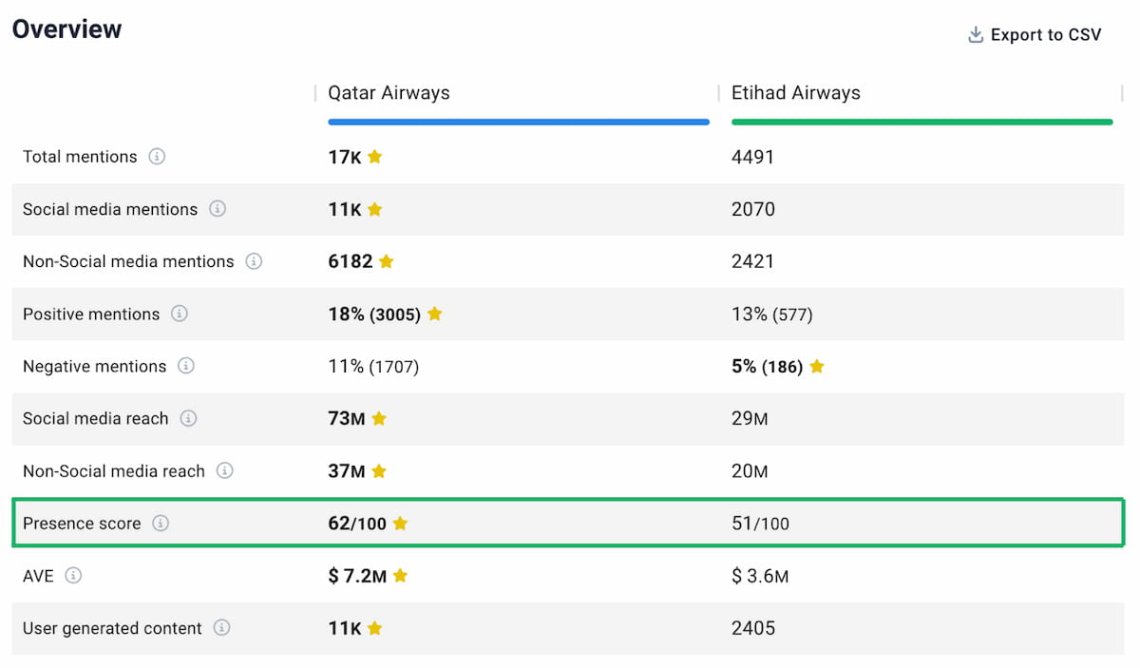The width and height of the screenshot is (1140, 668).
Task: Select the Qatar Airways column header
Action: tap(389, 93)
